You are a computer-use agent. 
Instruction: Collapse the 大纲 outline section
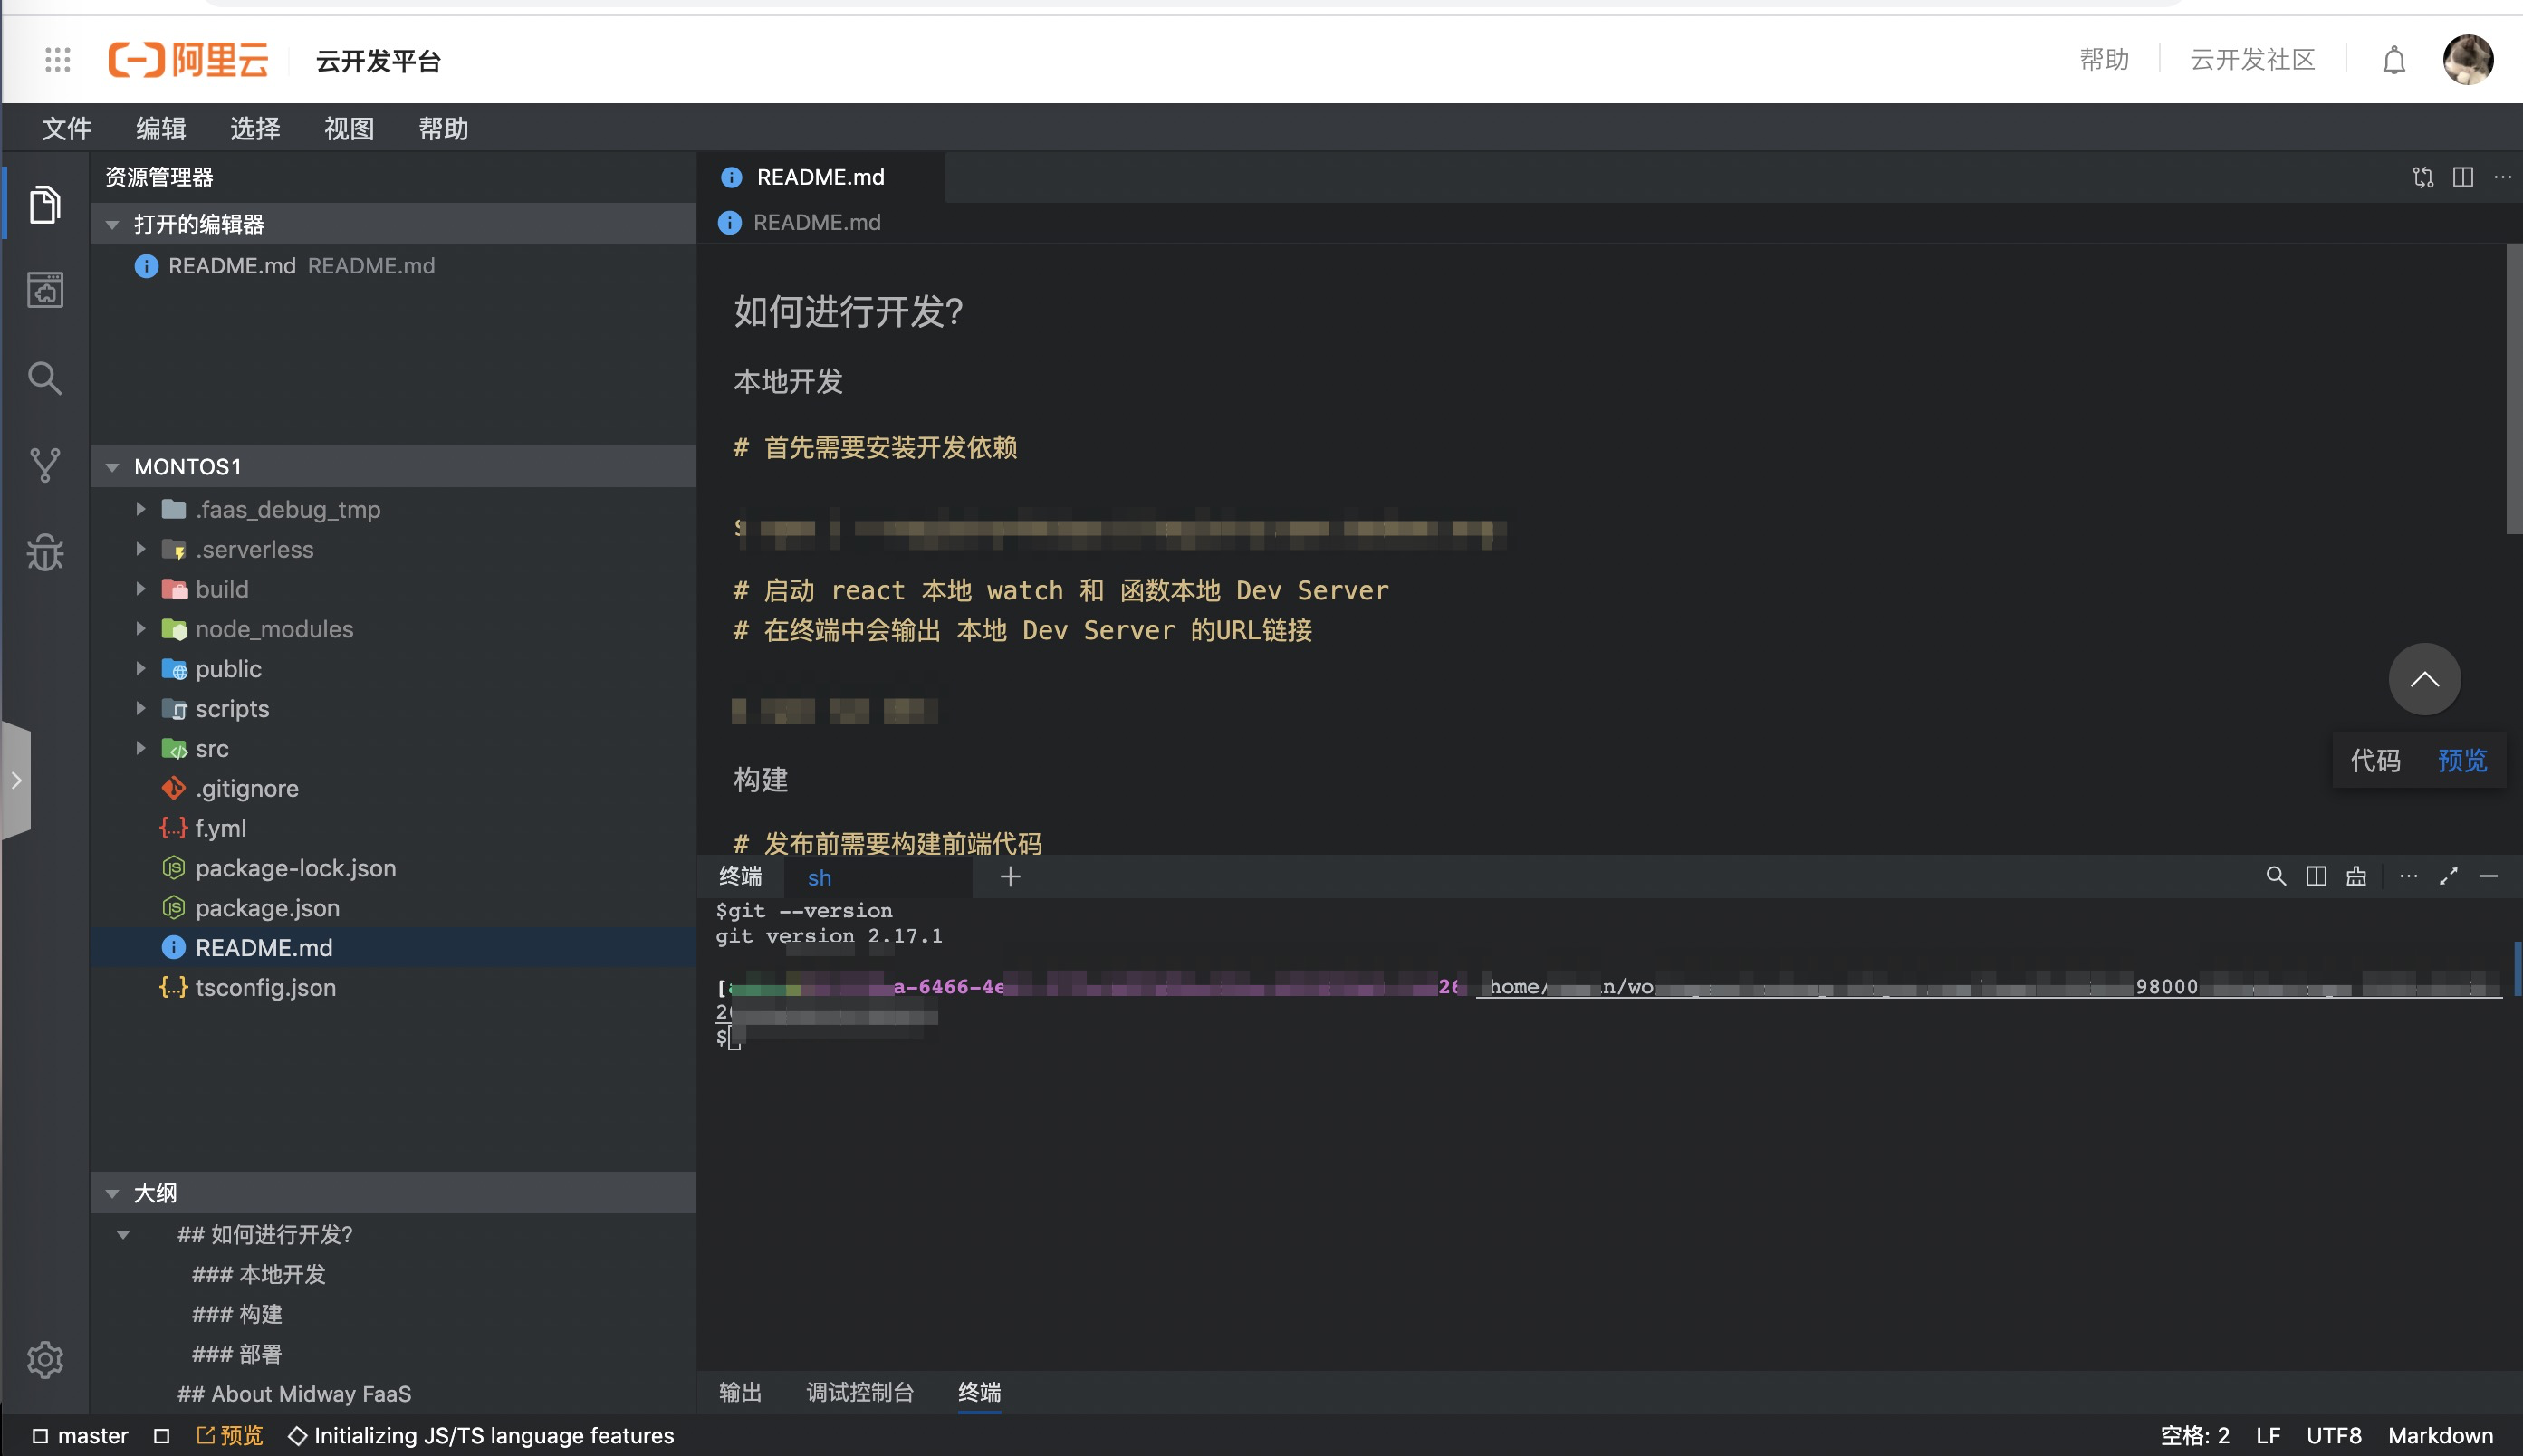click(x=113, y=1193)
